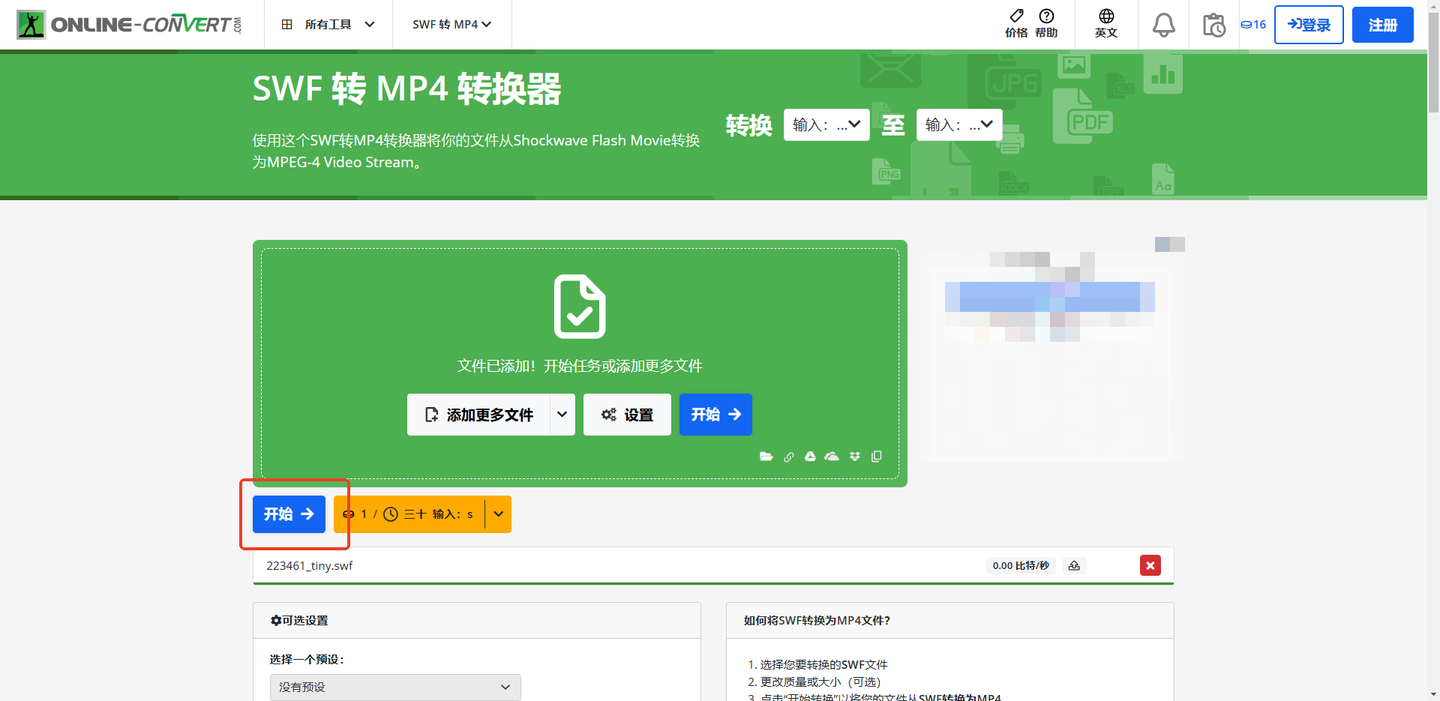This screenshot has height=701, width=1440.
Task: Click 开始 beside the orange credit badge
Action: click(x=289, y=514)
